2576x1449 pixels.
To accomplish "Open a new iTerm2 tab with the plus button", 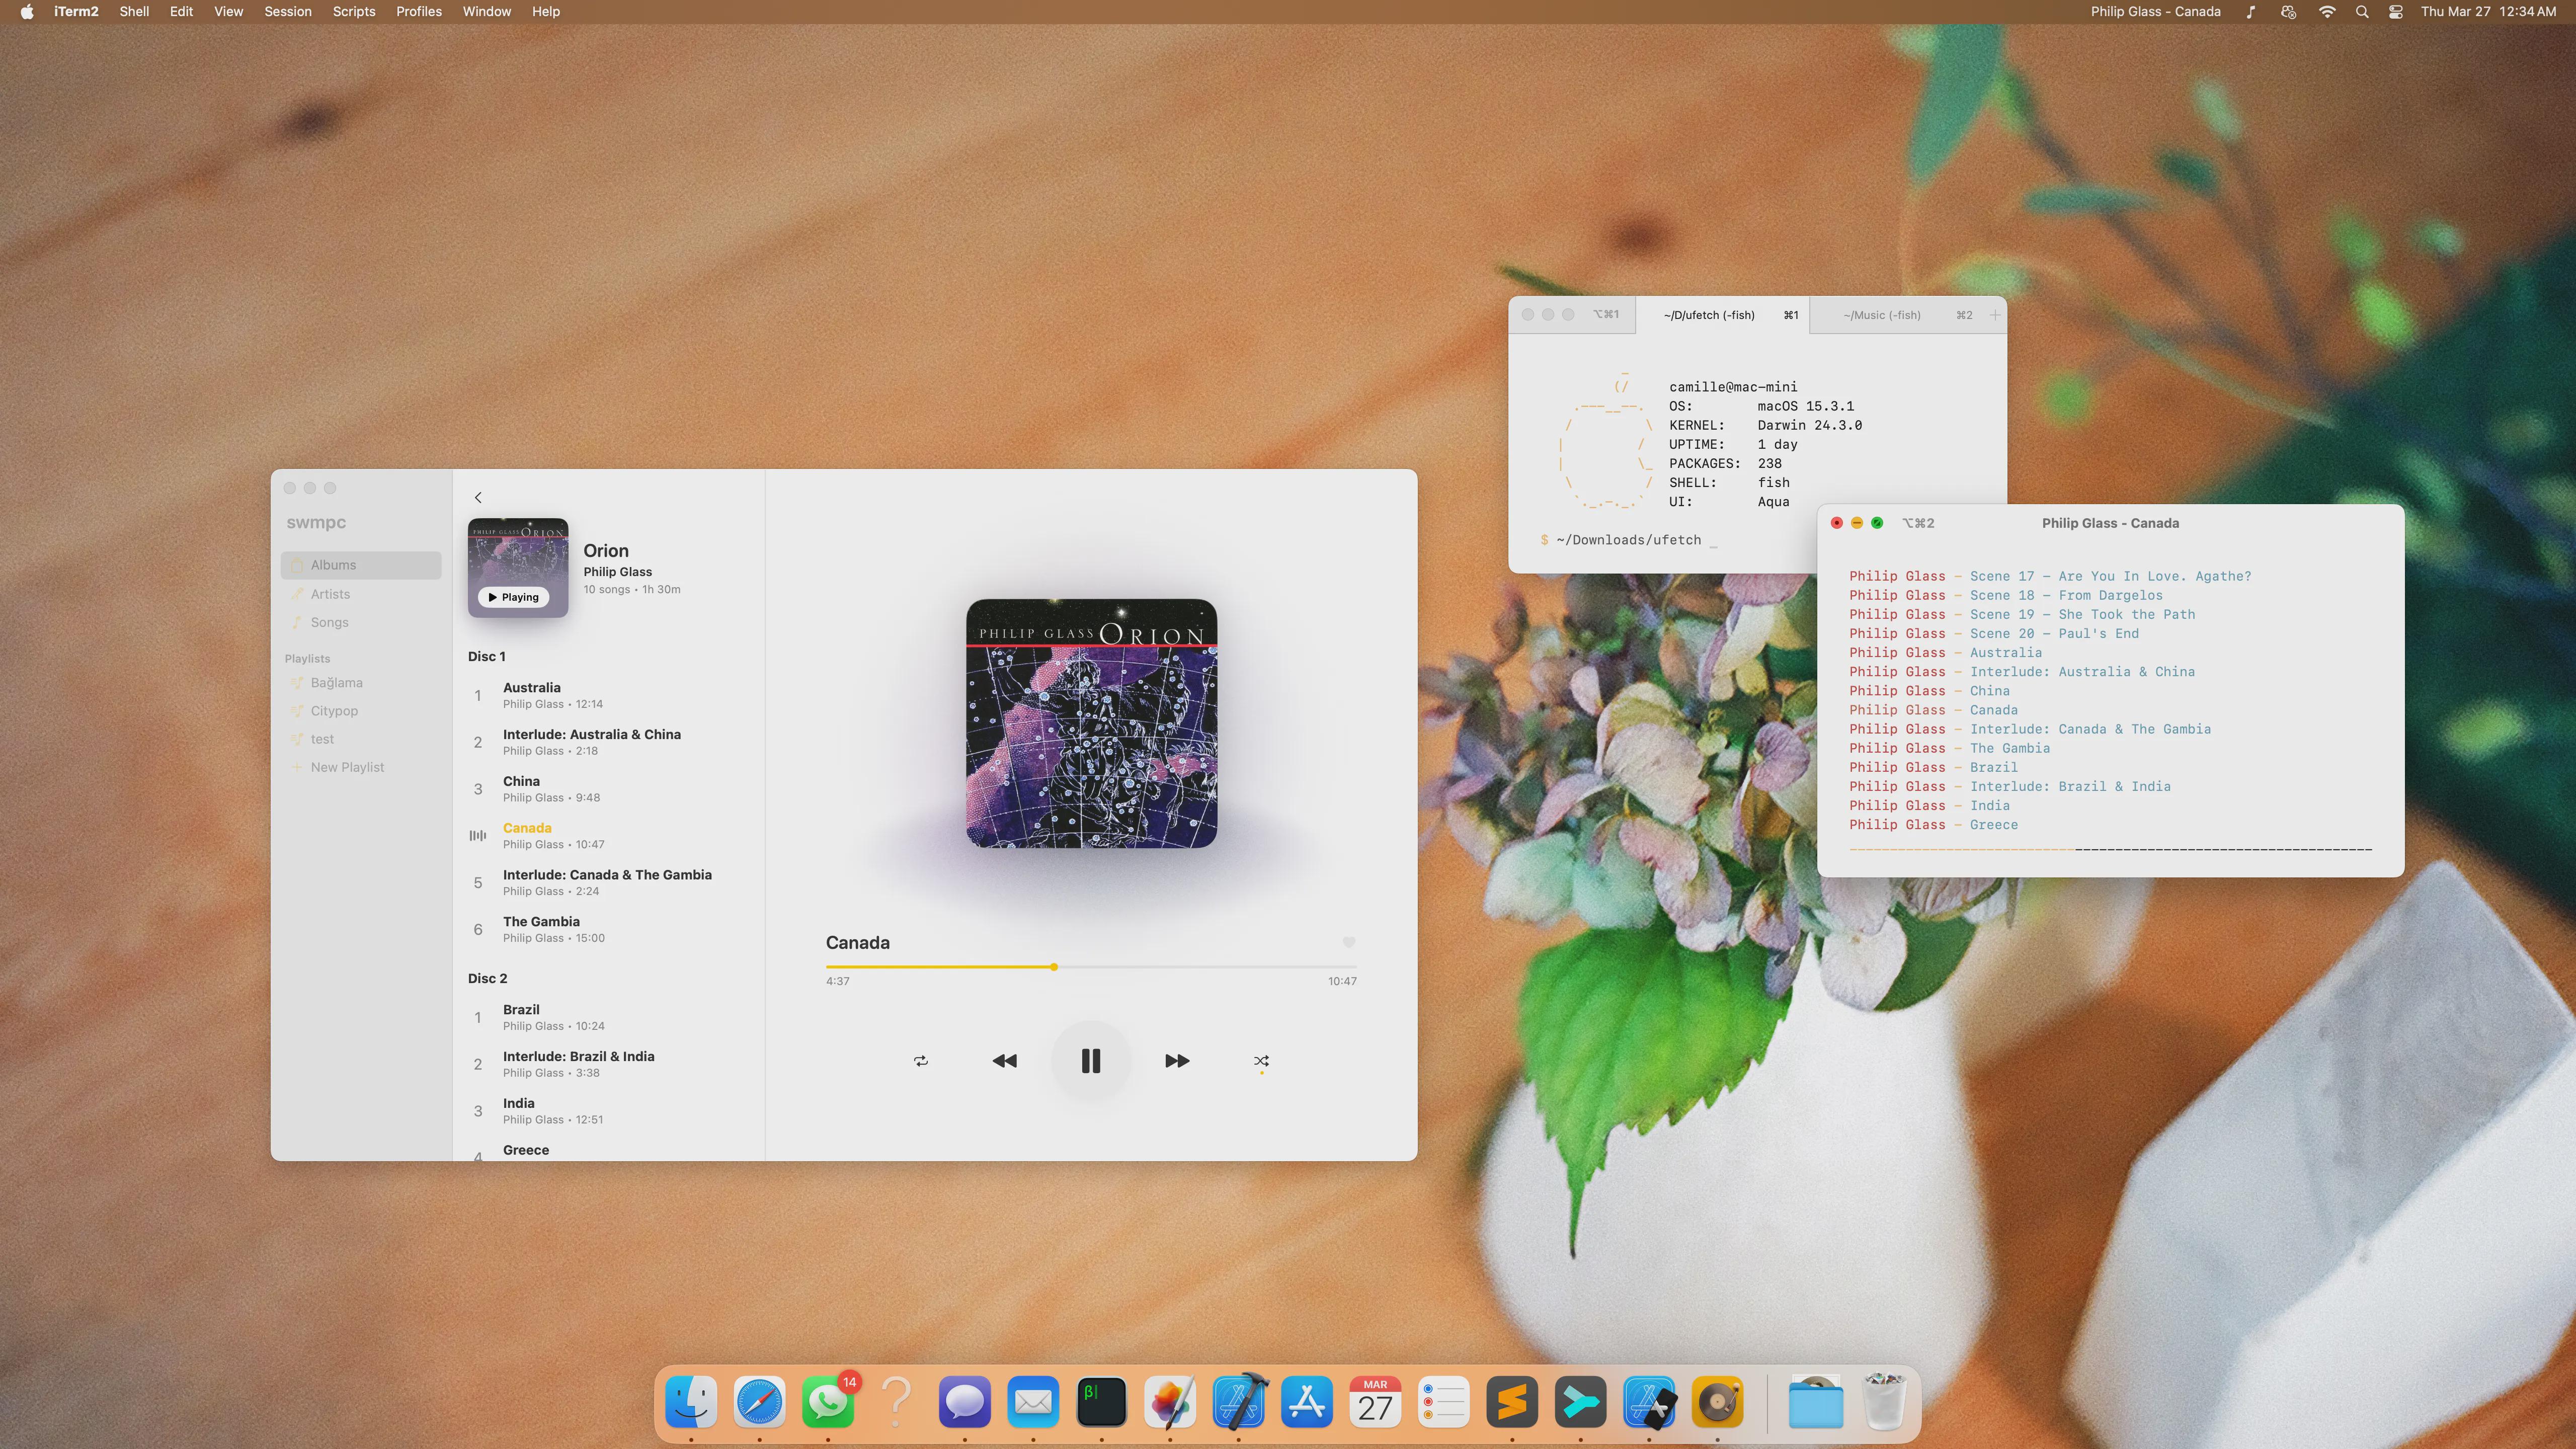I will point(1995,314).
